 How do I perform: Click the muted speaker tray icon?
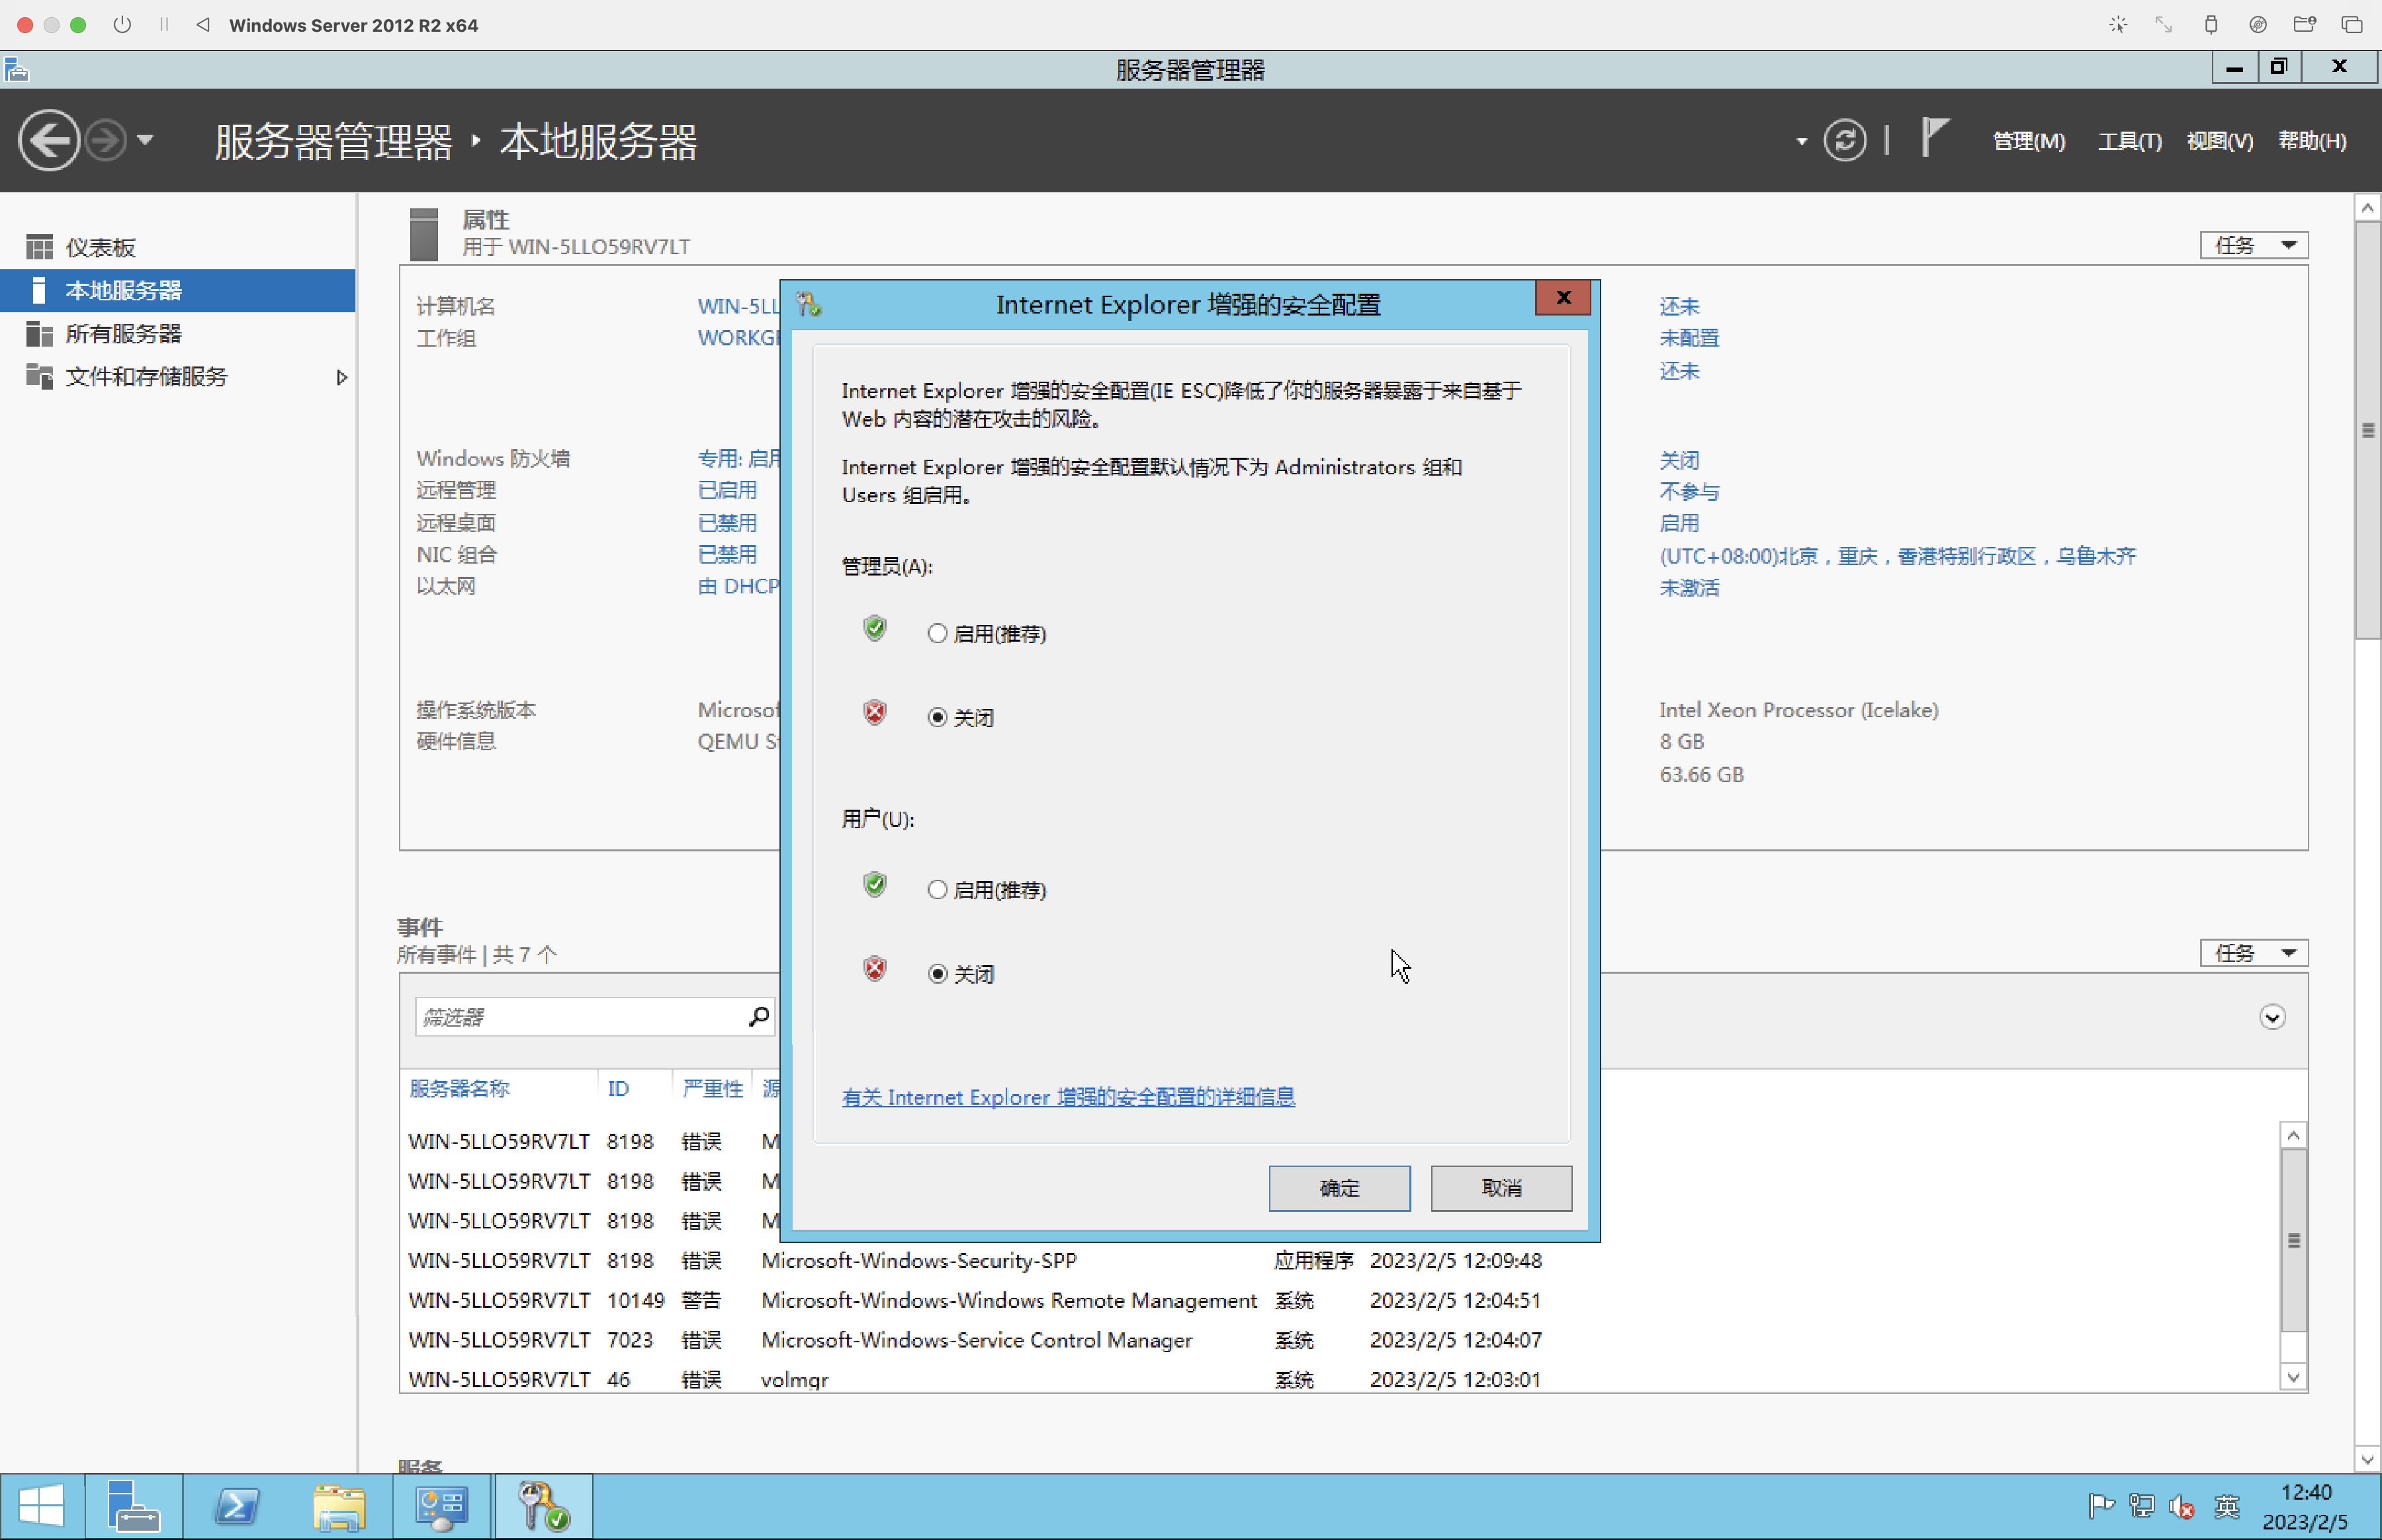pos(2182,1506)
